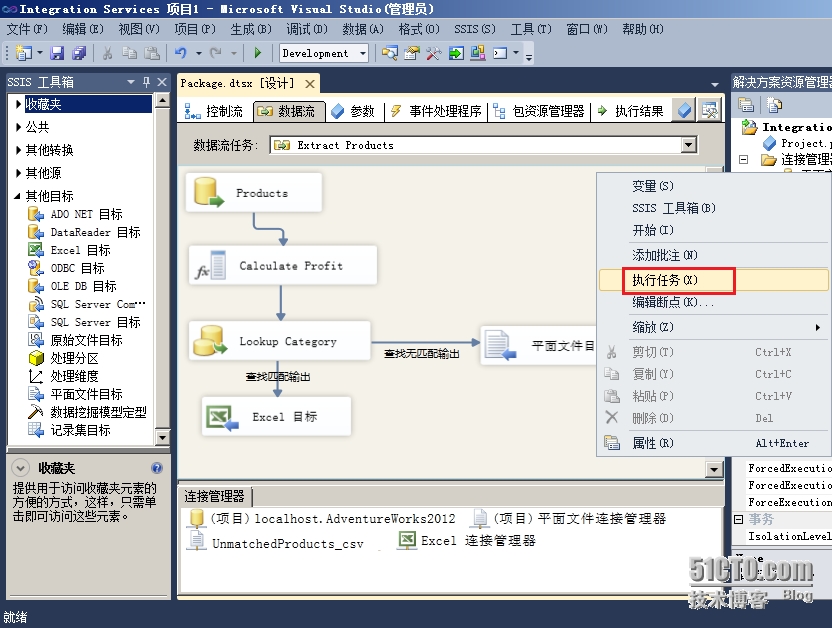Choose 变量(S) in the context menu
This screenshot has height=628, width=832.
pyautogui.click(x=714, y=186)
